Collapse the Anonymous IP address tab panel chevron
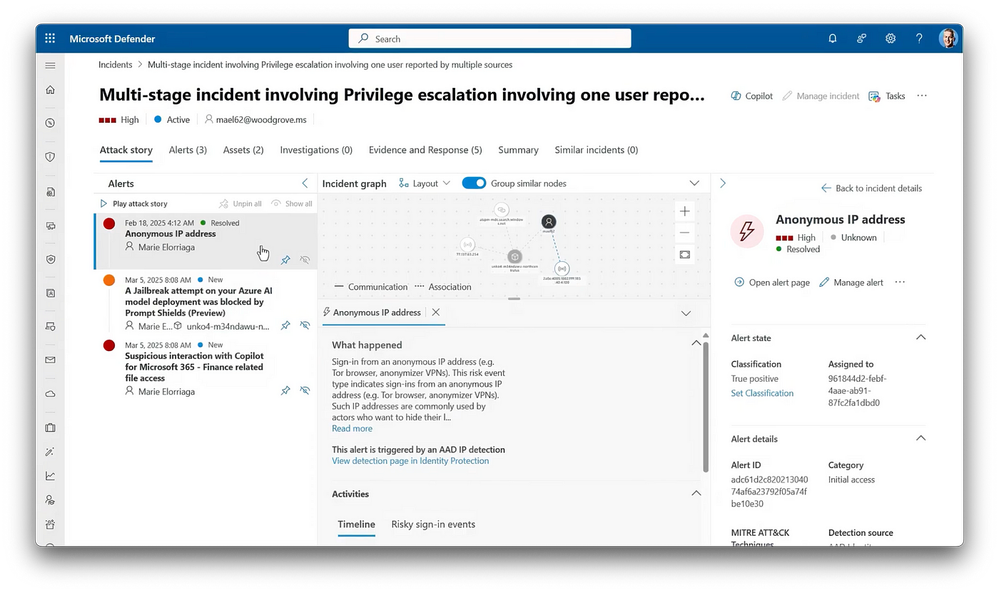 [686, 313]
